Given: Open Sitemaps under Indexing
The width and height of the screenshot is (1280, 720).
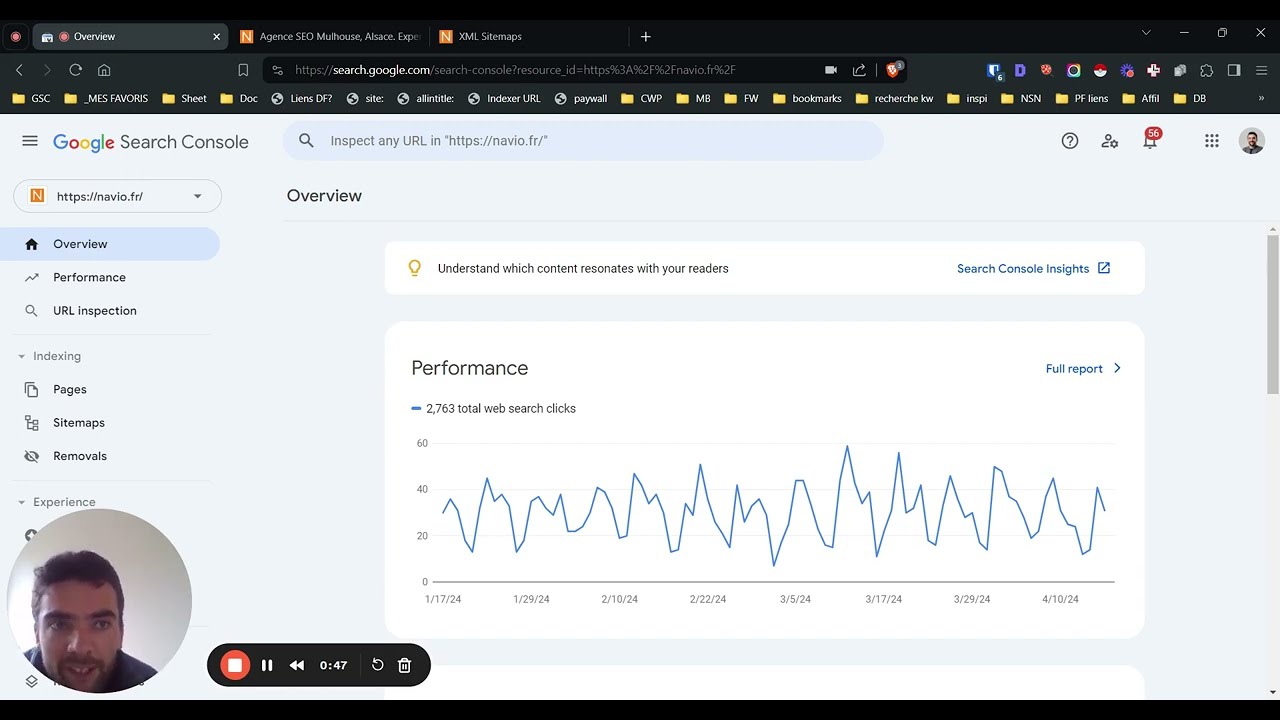Looking at the screenshot, I should point(110,423).
